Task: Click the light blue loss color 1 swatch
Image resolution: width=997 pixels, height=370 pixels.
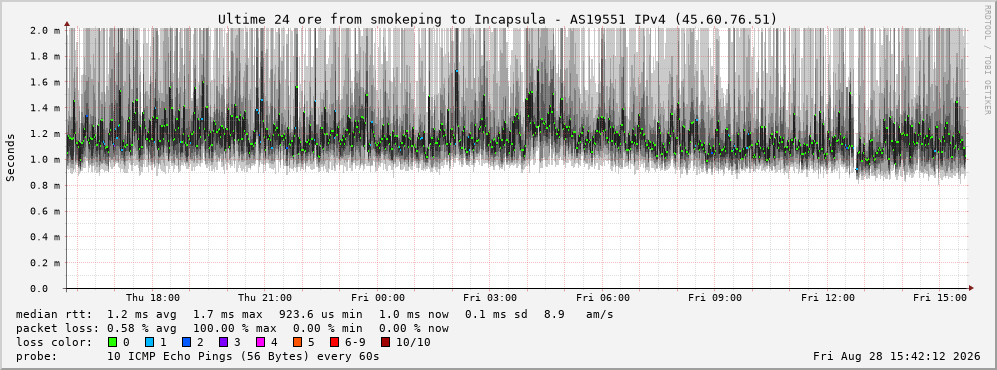Action: (150, 342)
